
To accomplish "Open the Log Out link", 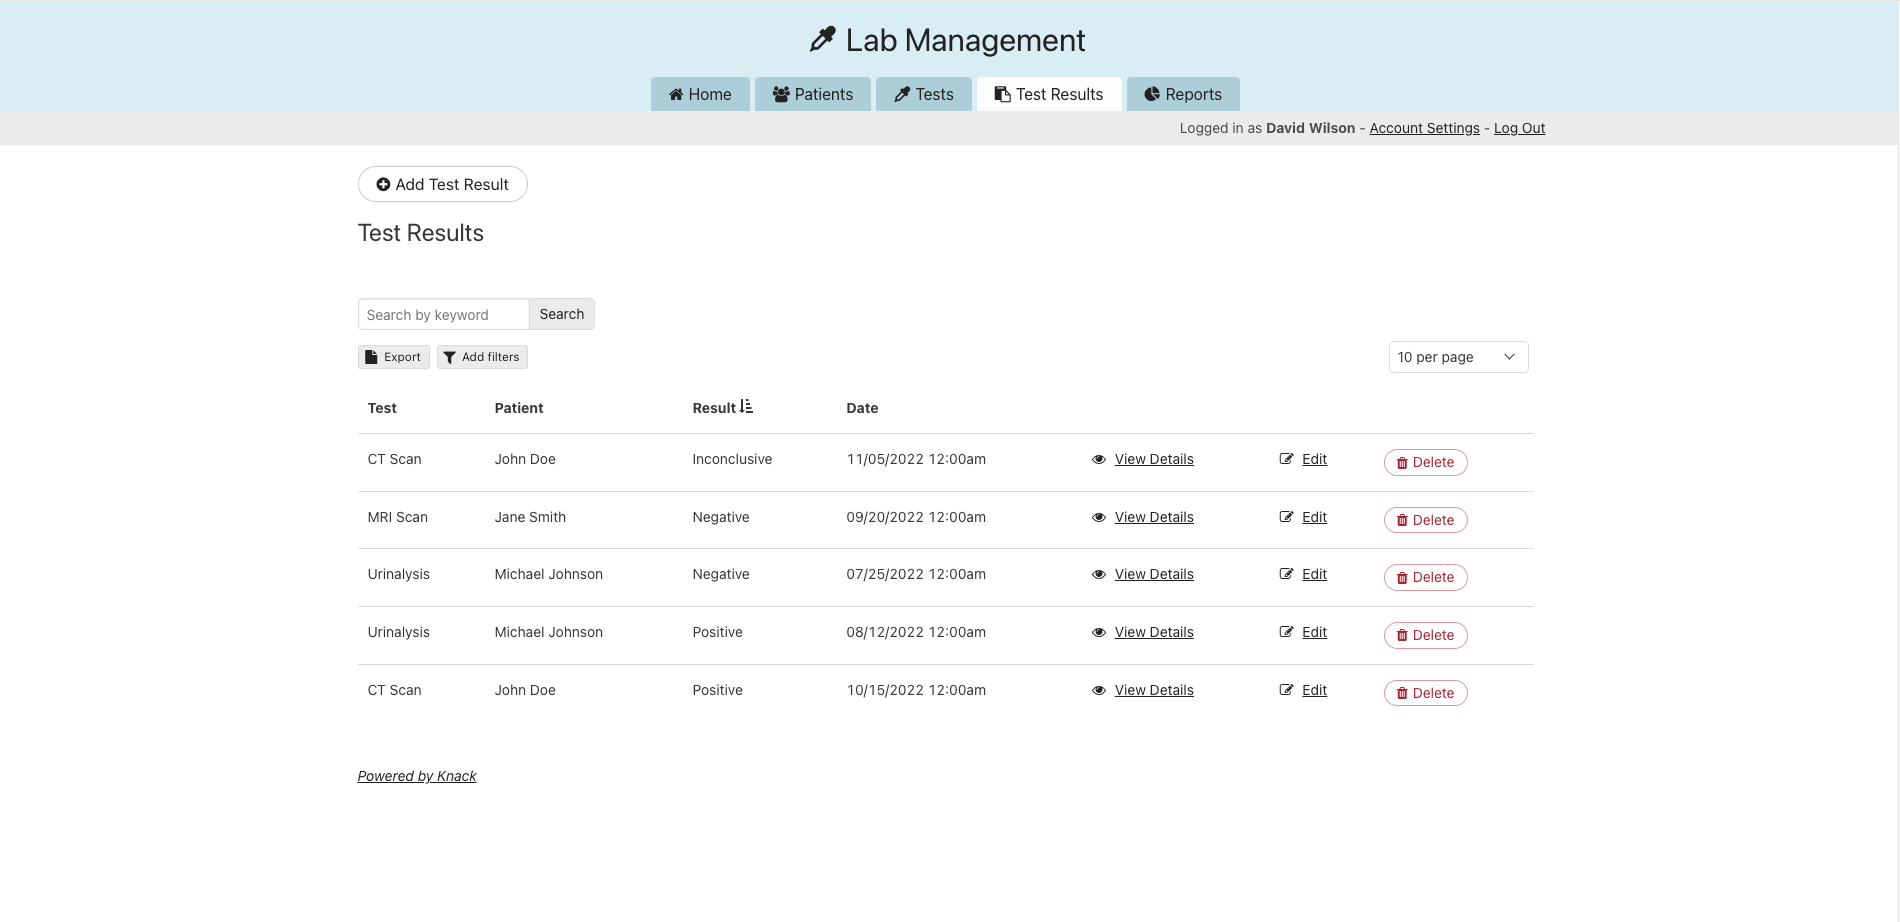I will click(1519, 128).
